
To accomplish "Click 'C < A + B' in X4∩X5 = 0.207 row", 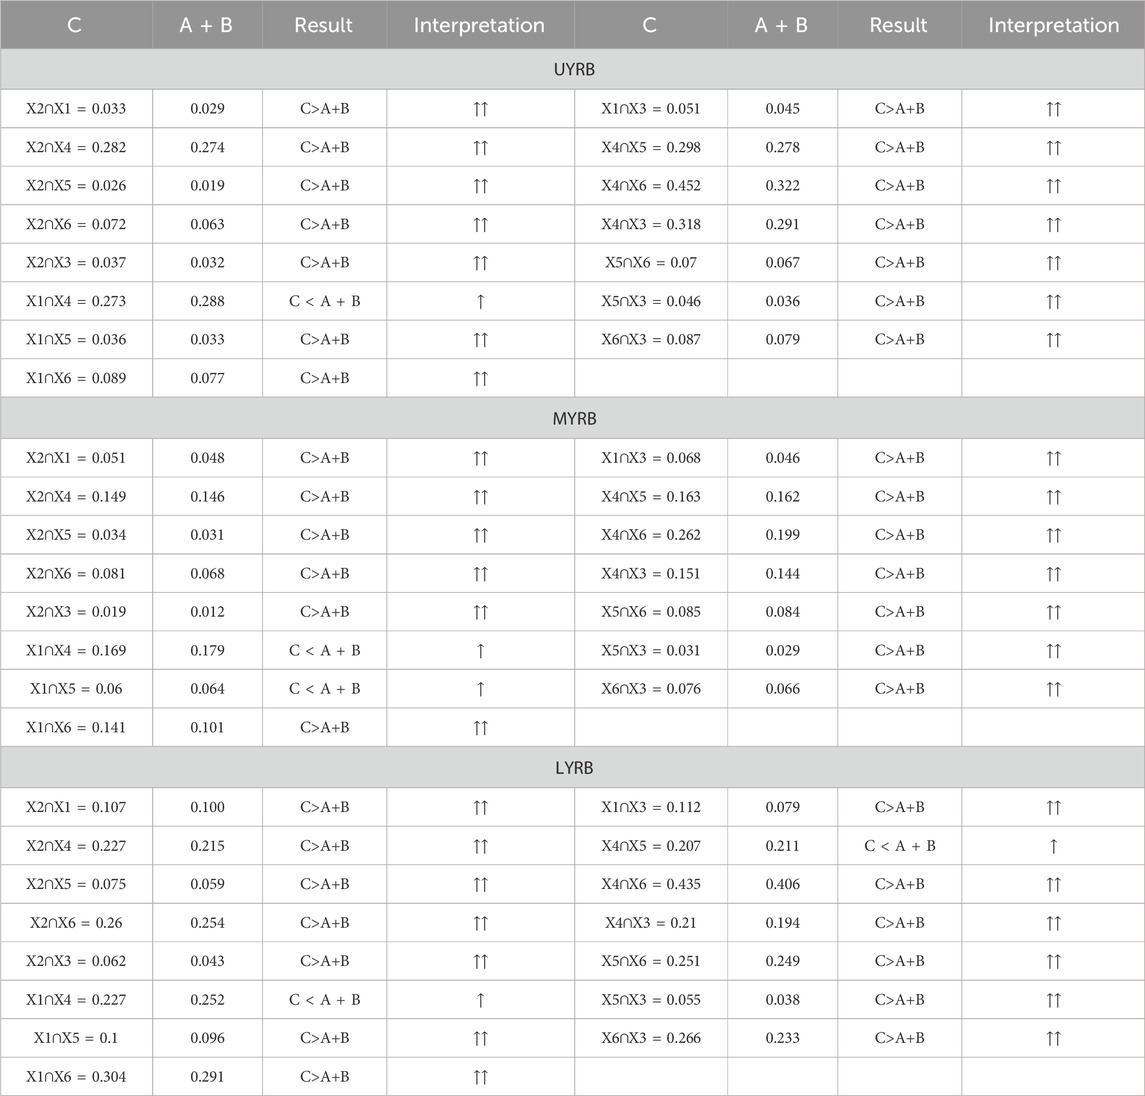I will click(x=900, y=846).
